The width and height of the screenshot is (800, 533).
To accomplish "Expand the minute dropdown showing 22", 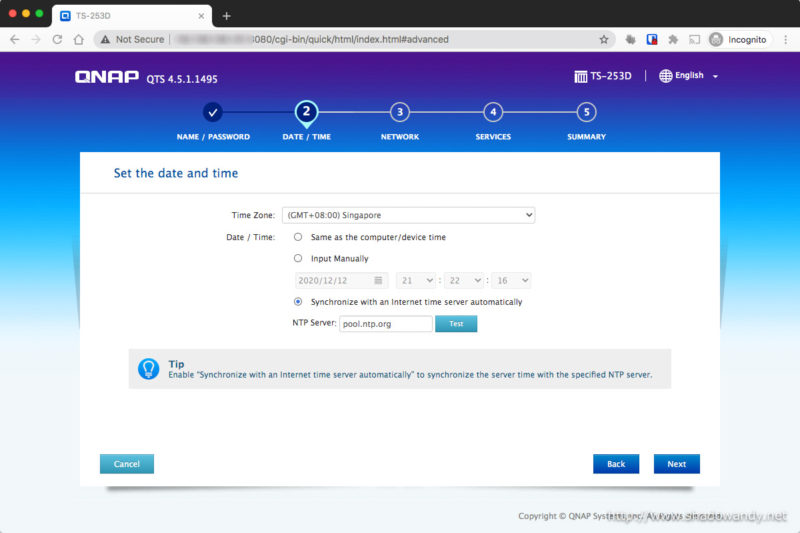I will tap(464, 281).
